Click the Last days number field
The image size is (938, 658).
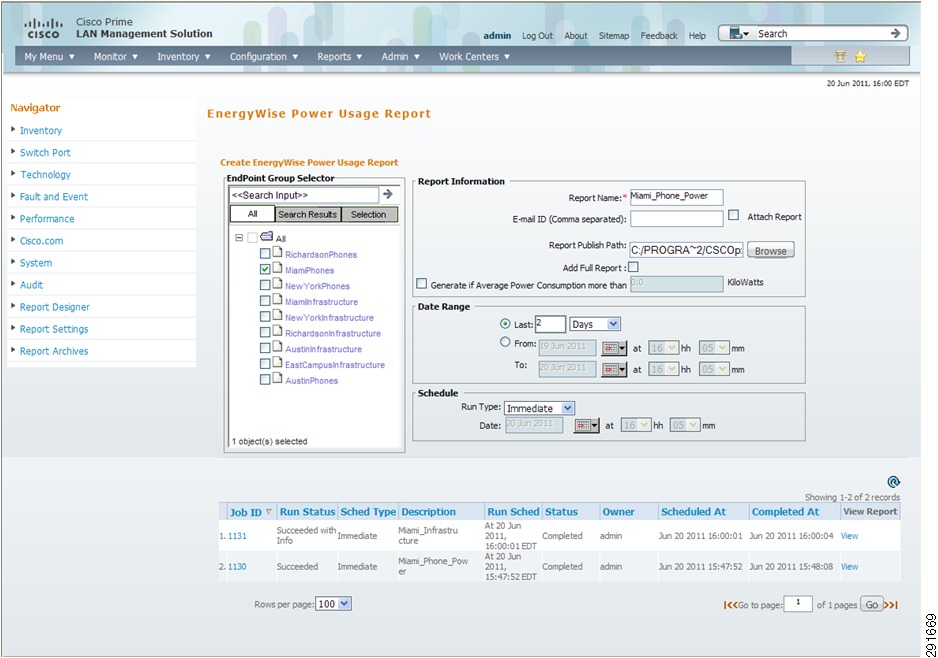point(550,324)
